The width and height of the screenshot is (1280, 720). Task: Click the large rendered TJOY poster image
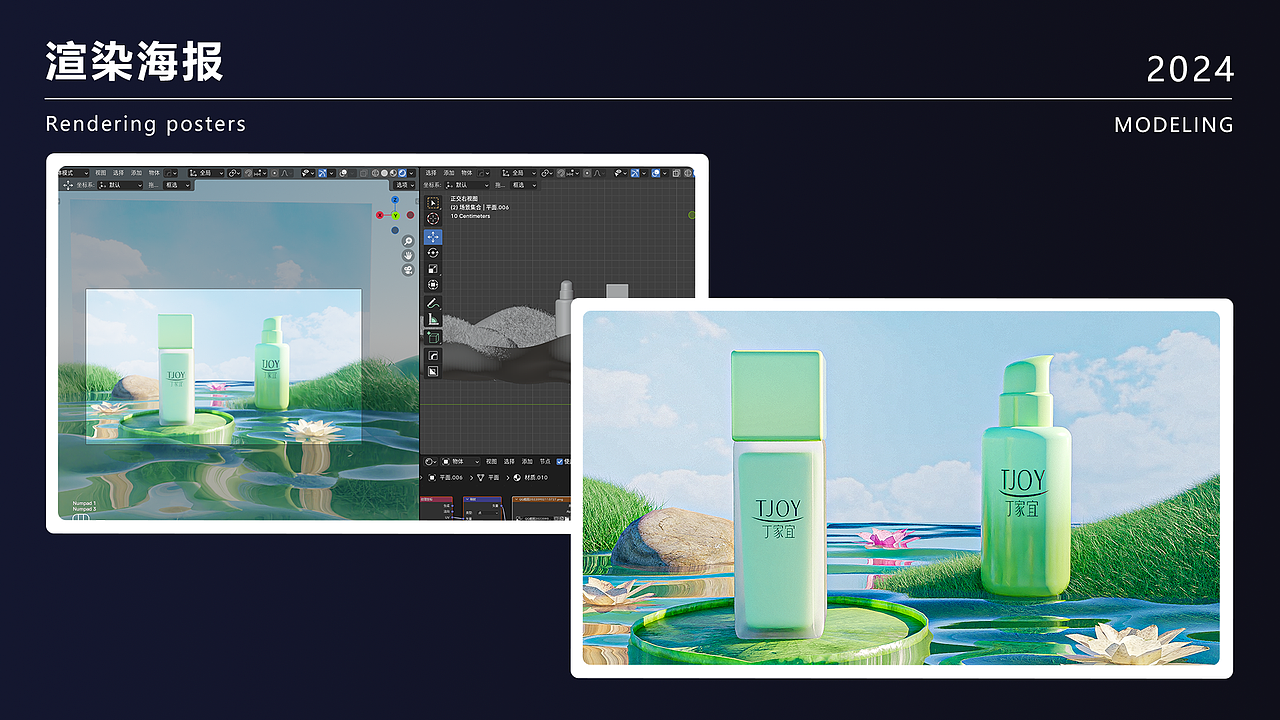pyautogui.click(x=901, y=488)
